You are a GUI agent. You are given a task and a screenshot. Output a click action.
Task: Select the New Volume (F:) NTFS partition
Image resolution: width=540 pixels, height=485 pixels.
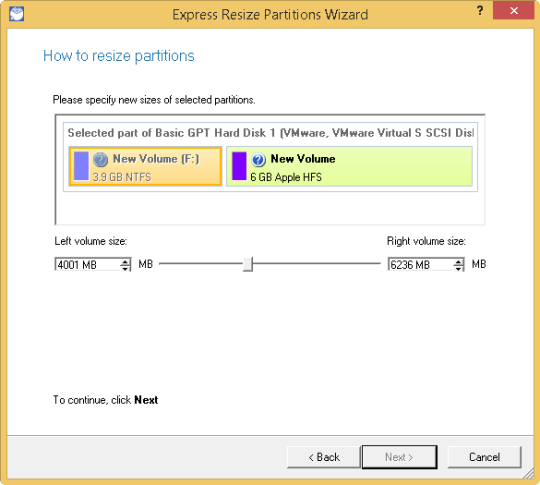[145, 166]
